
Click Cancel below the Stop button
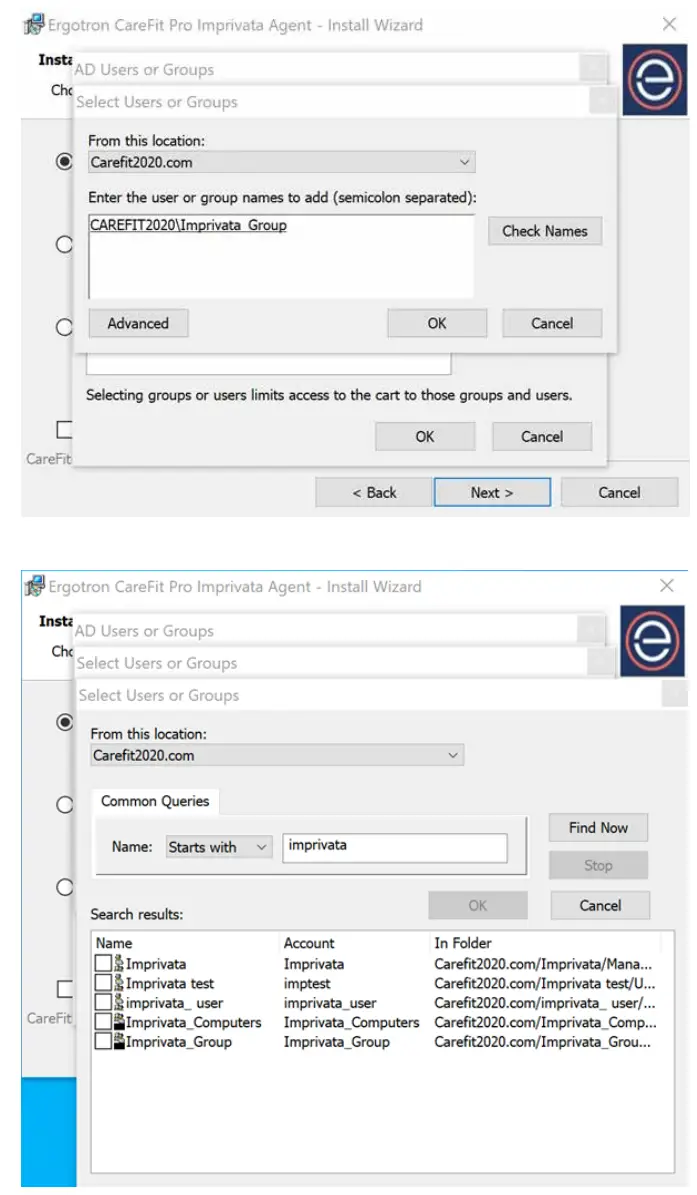pyautogui.click(x=600, y=905)
